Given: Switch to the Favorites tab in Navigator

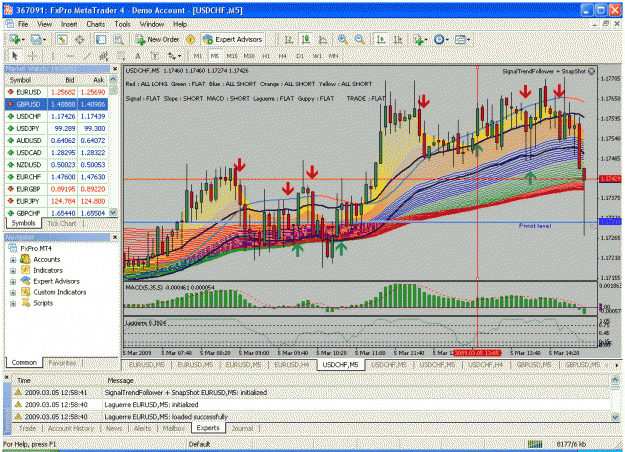Looking at the screenshot, I should pos(62,363).
